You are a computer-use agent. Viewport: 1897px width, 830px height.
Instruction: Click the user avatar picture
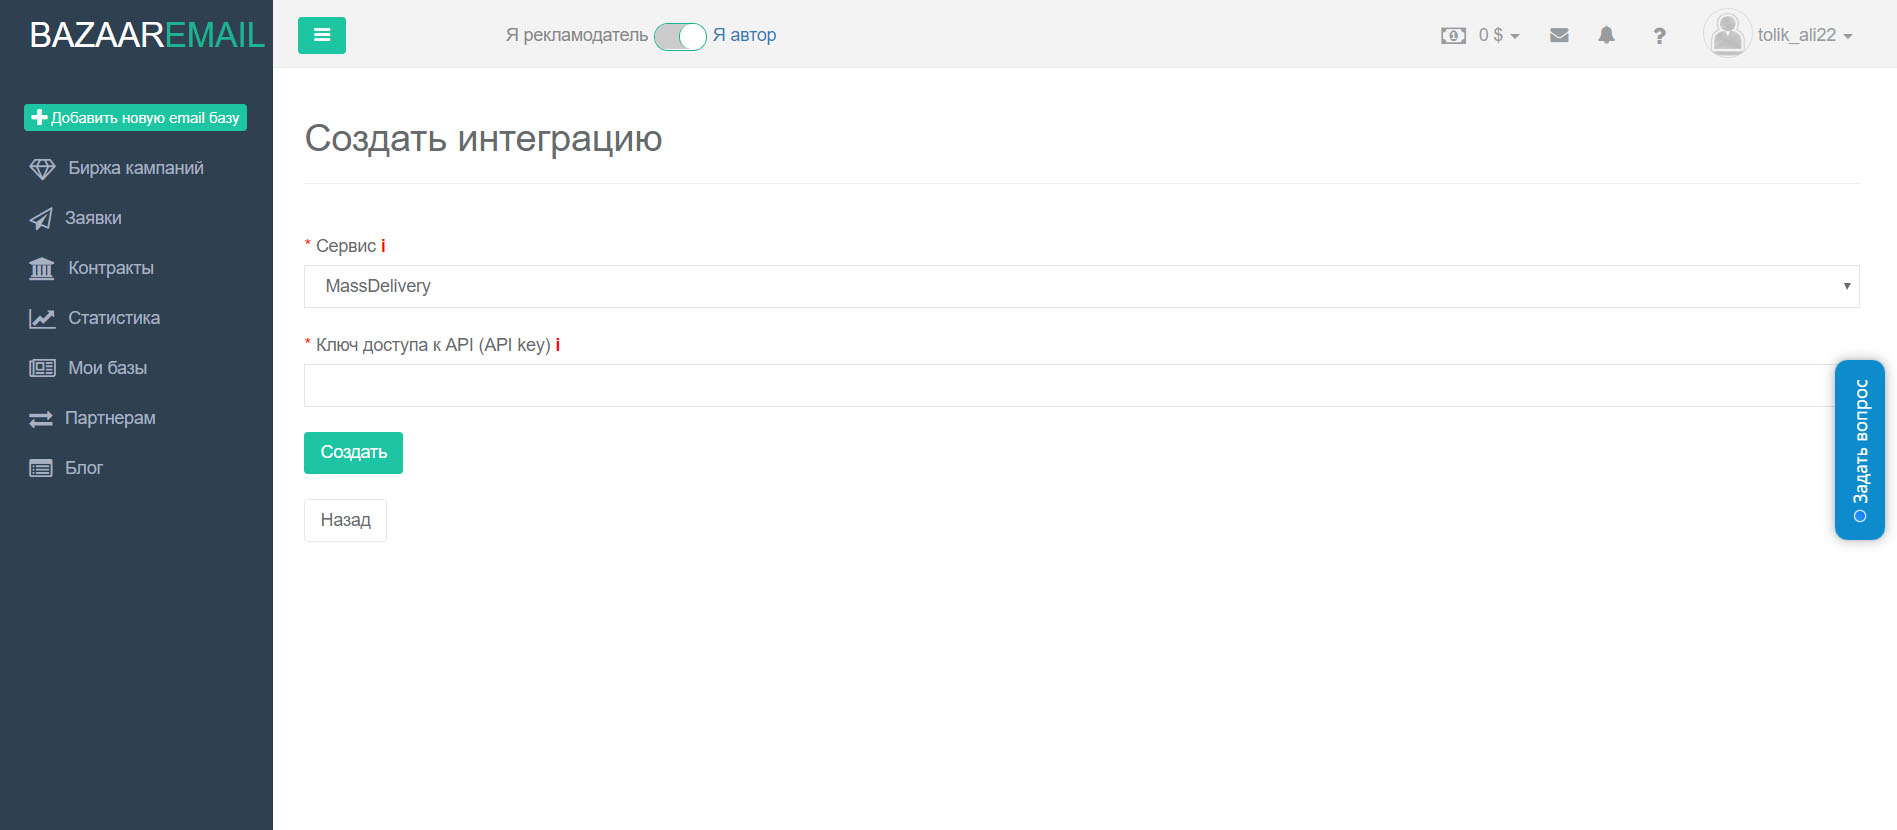(1726, 34)
